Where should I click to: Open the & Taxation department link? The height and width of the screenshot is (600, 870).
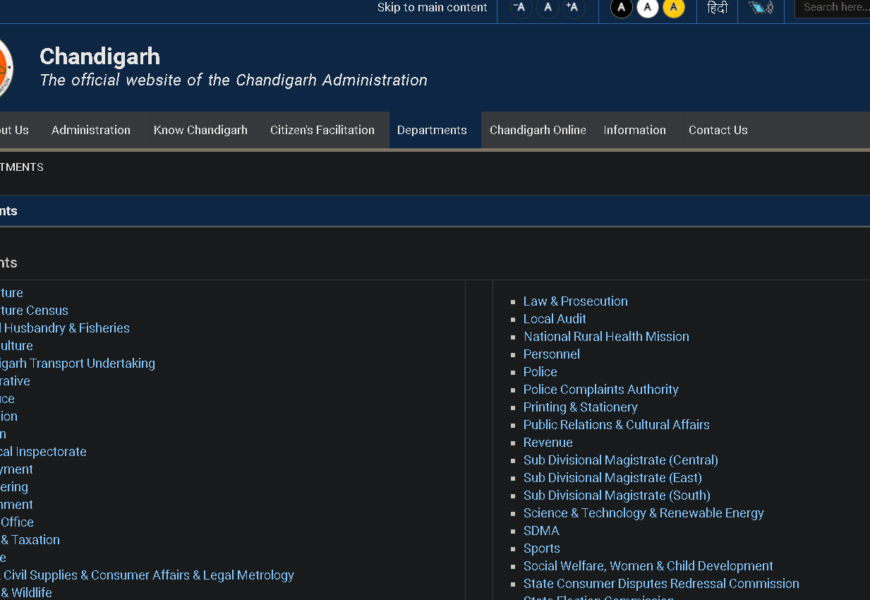point(29,540)
